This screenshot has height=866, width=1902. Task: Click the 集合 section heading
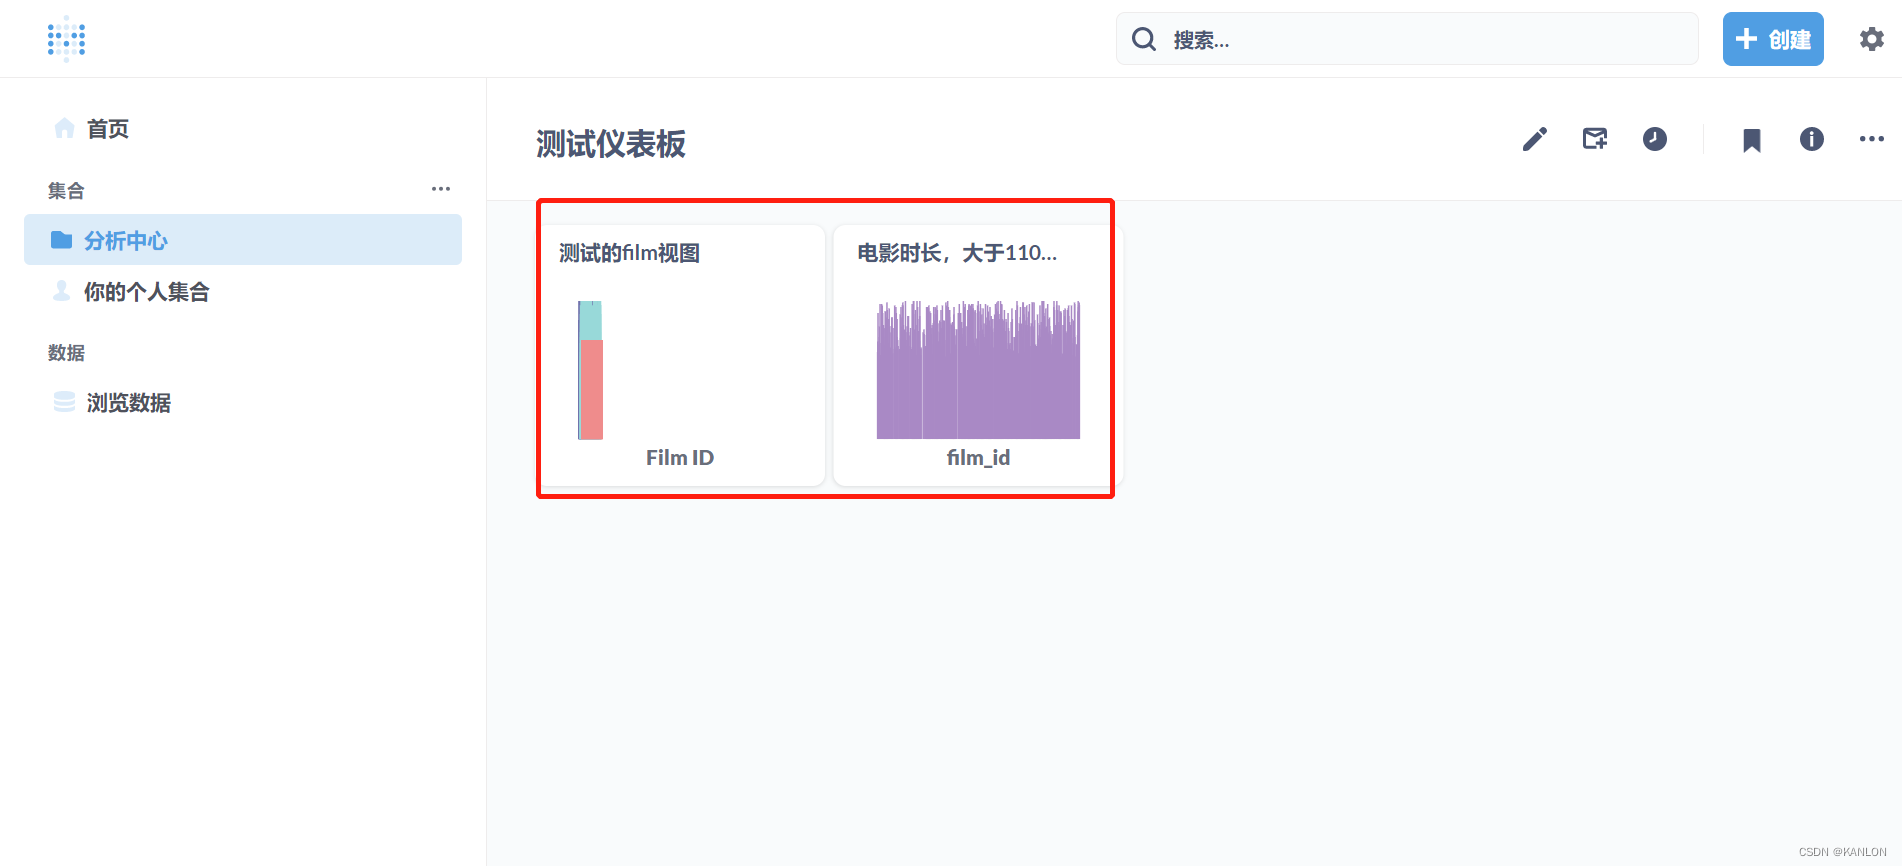(x=66, y=191)
